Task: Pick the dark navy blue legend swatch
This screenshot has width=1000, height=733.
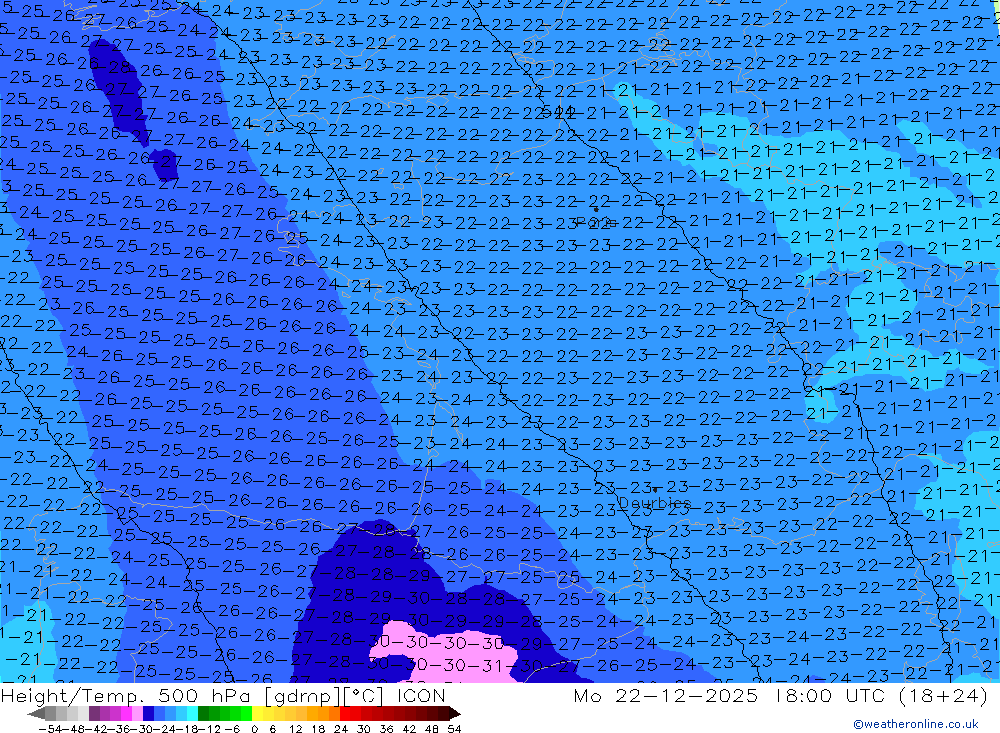Action: pos(148,714)
